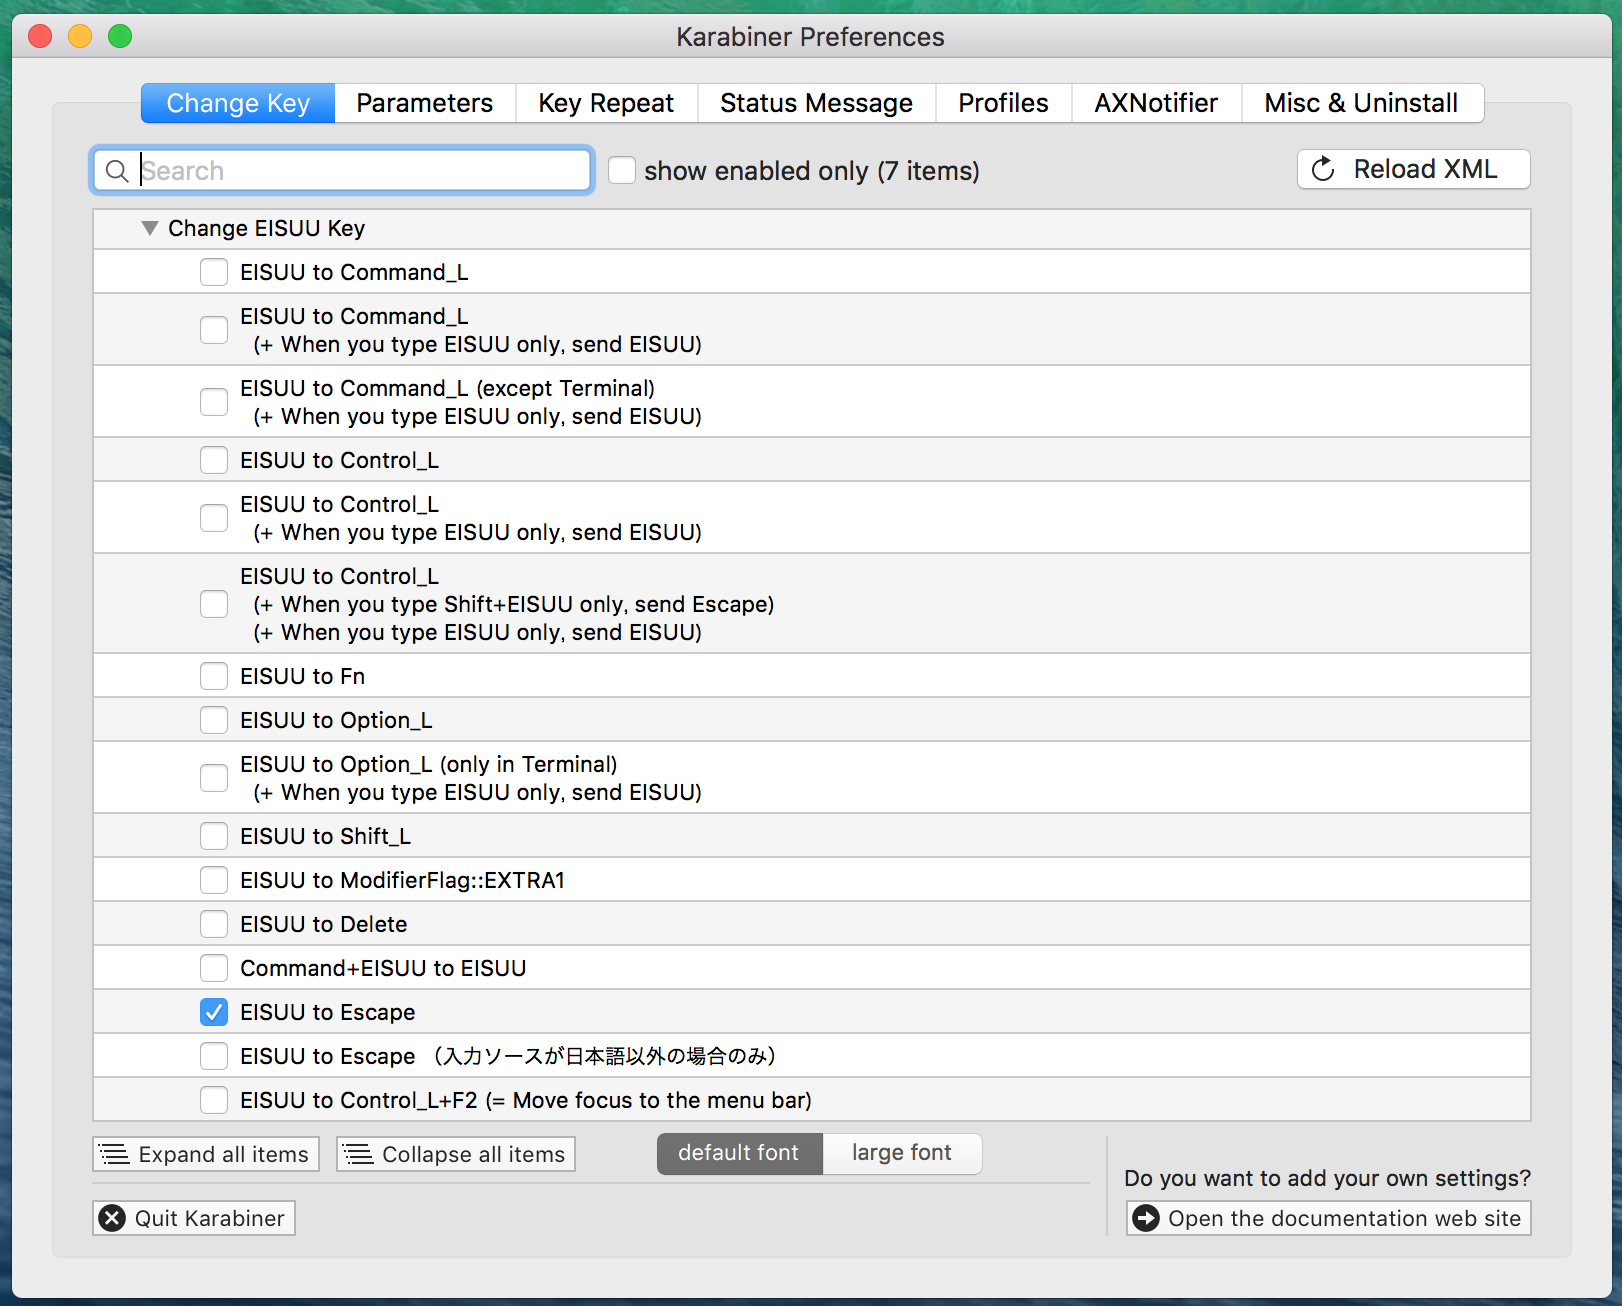Open the Key Repeat tab
Viewport: 1622px width, 1306px height.
tap(606, 103)
